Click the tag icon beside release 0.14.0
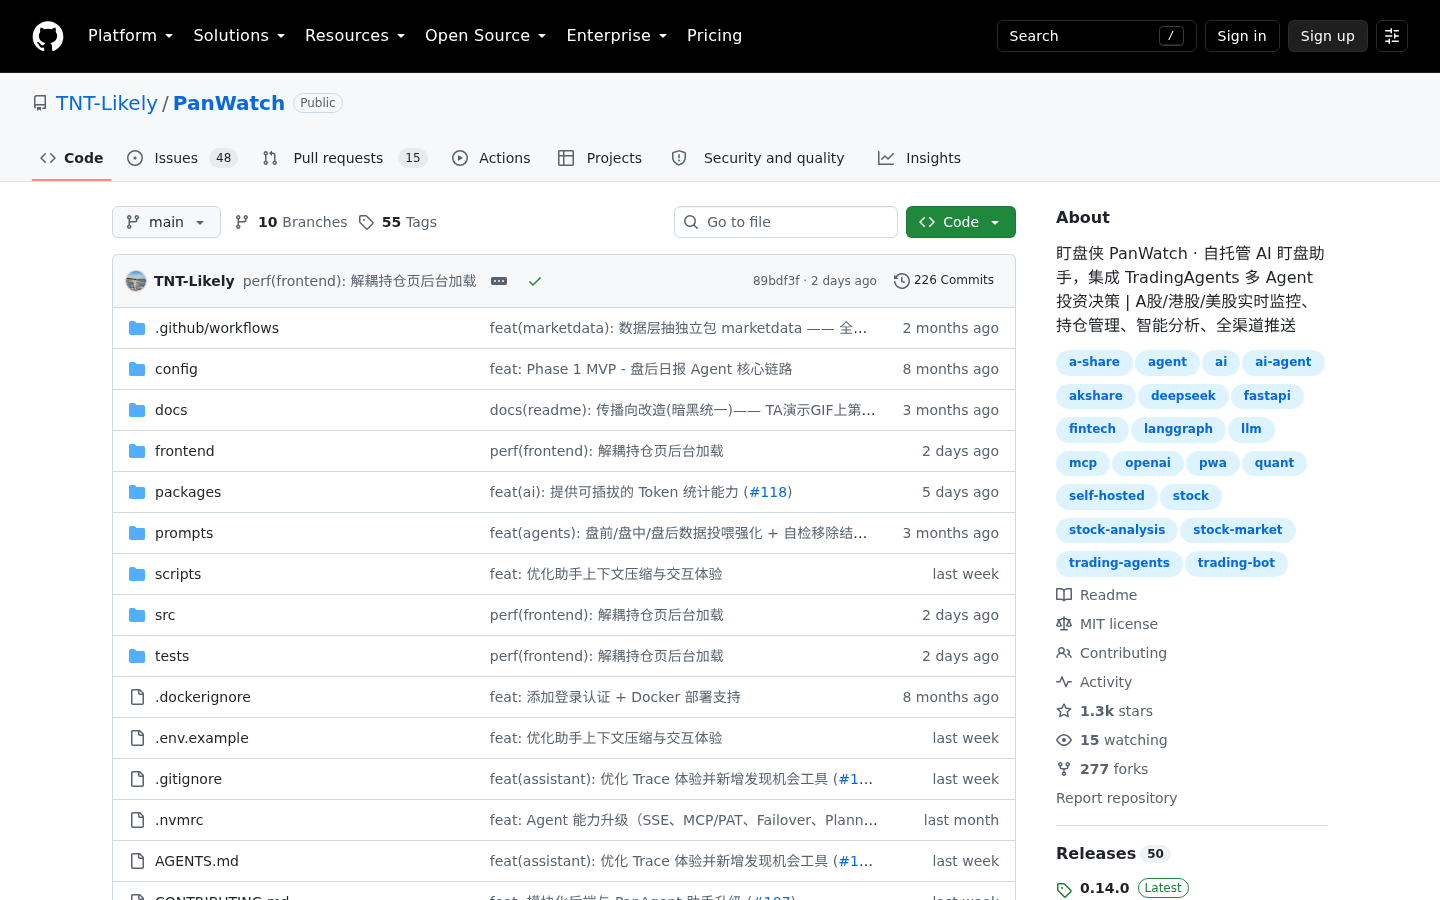The height and width of the screenshot is (900, 1440). [x=1064, y=889]
